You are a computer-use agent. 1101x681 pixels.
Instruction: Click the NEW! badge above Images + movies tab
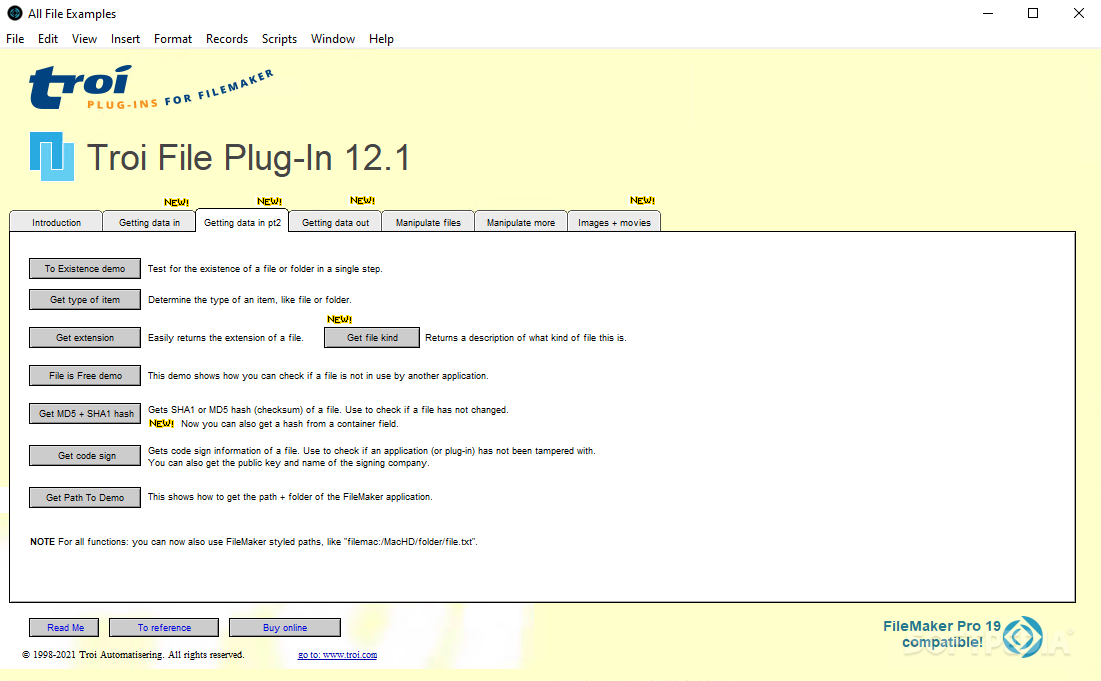642,200
